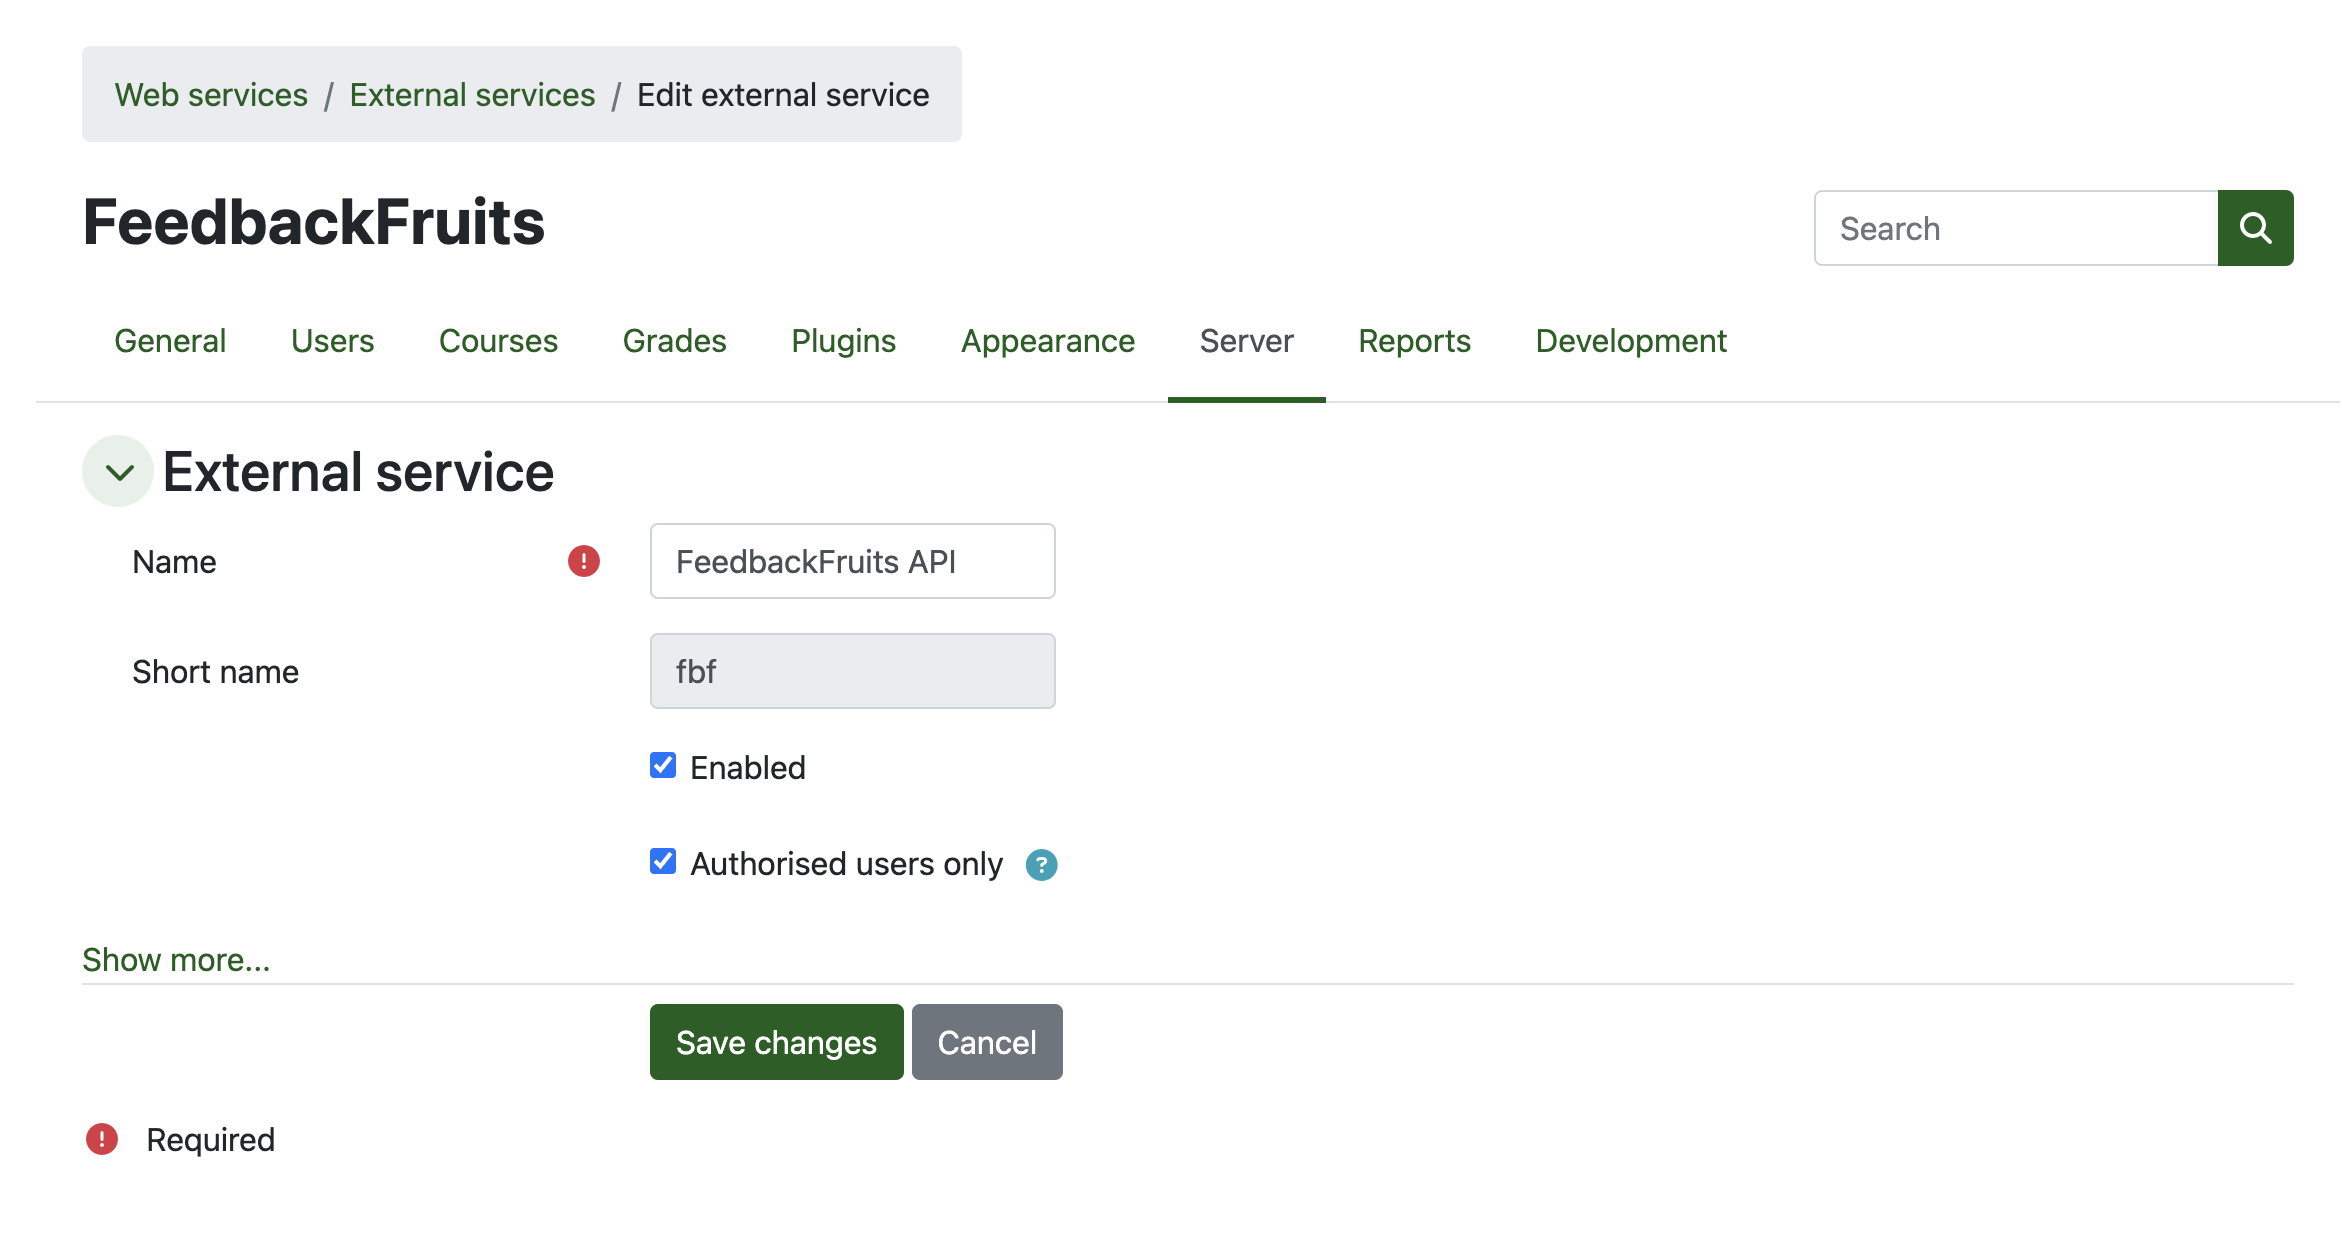Click the Edit external service breadcrumb text
Viewport: 2342px width, 1242px height.
coord(783,95)
